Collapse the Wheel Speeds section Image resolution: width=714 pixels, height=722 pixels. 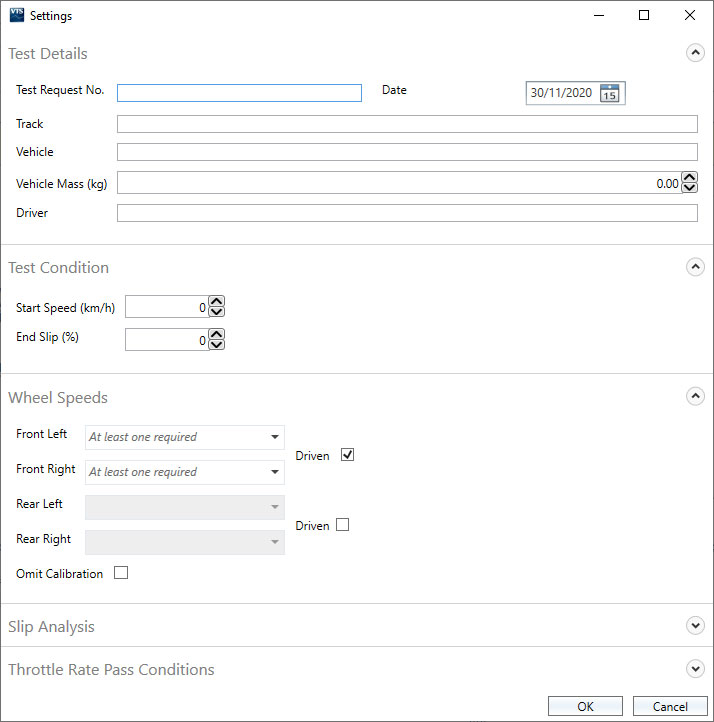click(x=695, y=396)
